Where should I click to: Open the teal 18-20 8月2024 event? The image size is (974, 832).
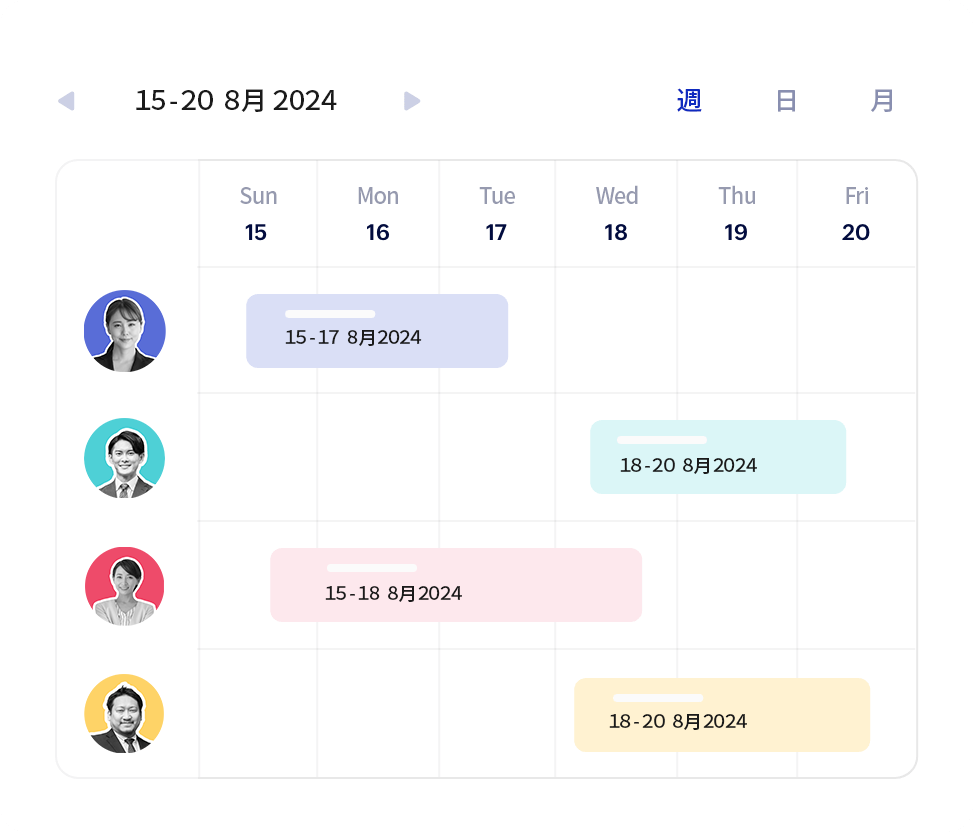718,457
